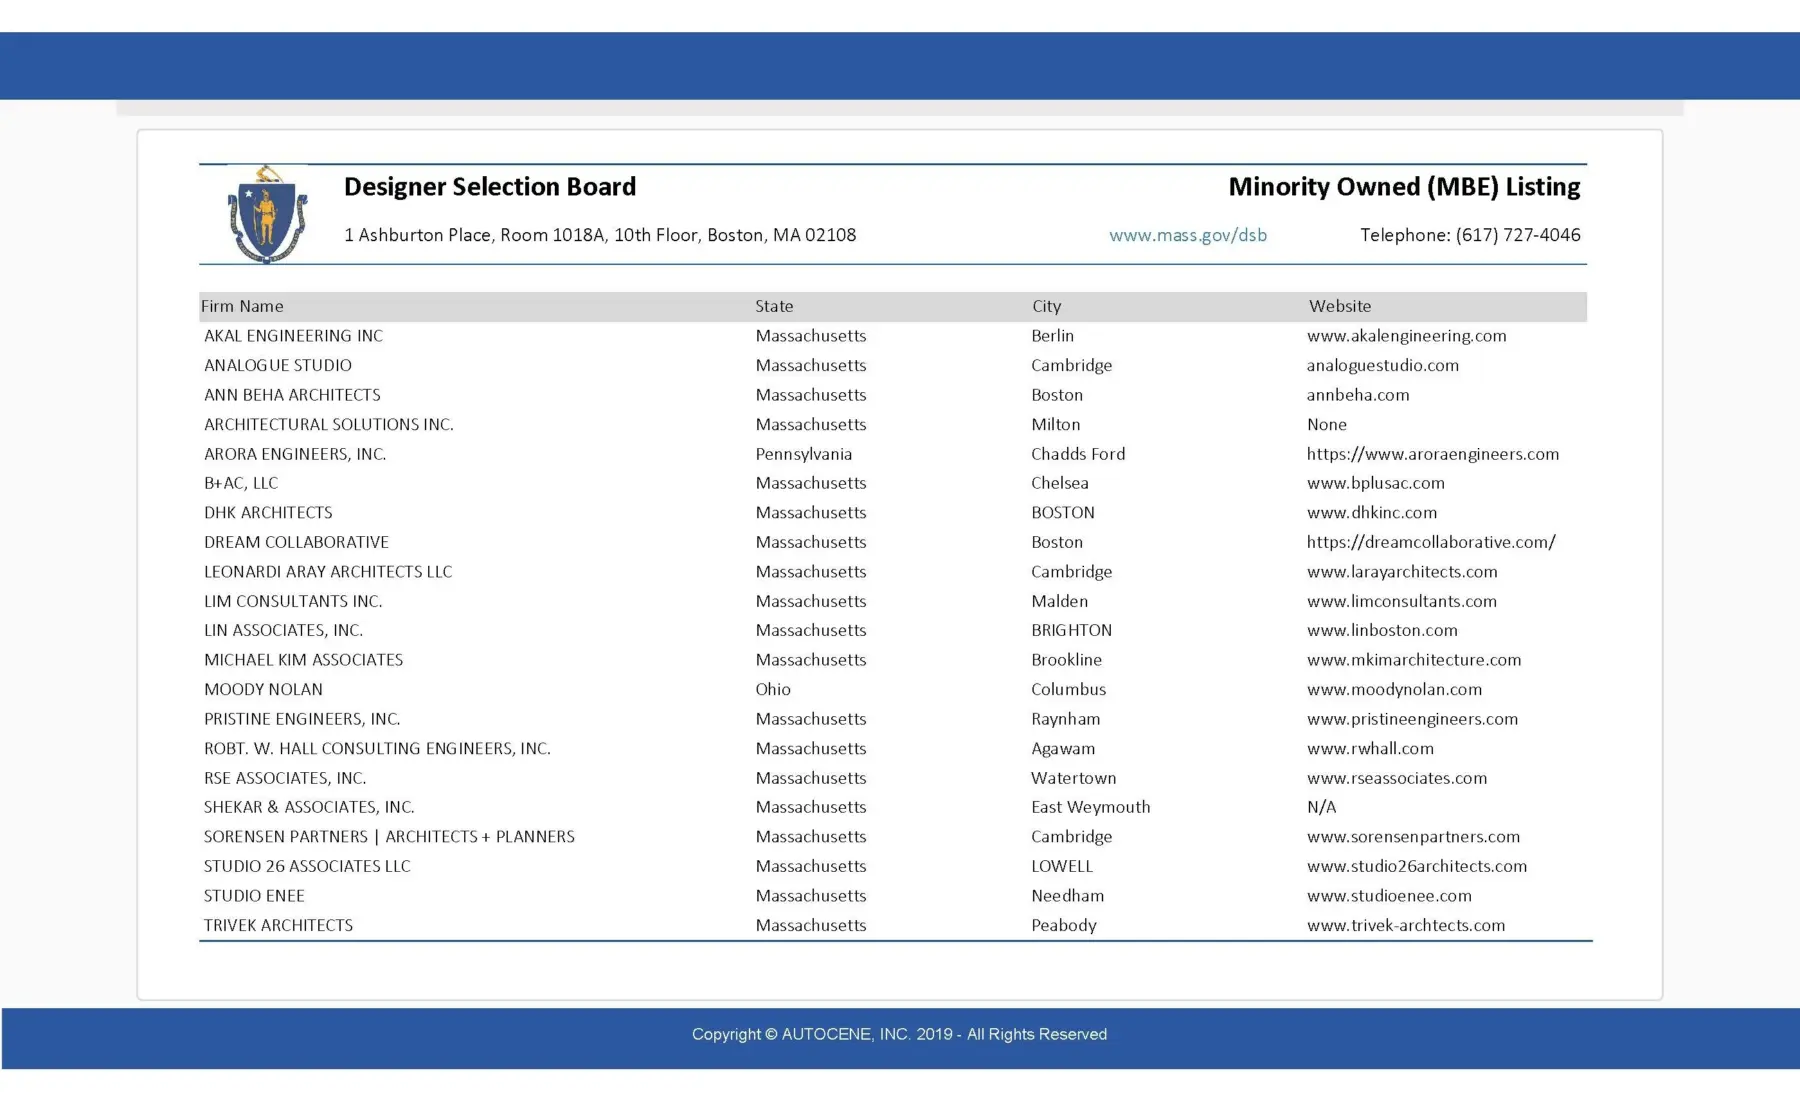The image size is (1800, 1093).
Task: Click the Minority Owned (MBE) Listing title
Action: click(1404, 187)
